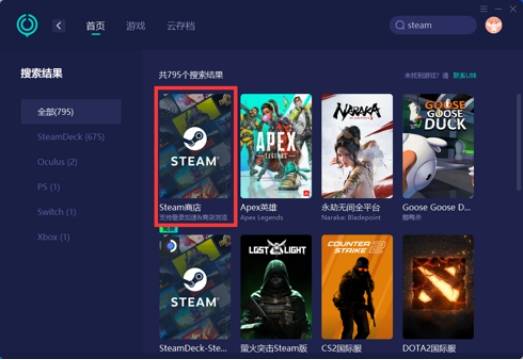Switch to the 云存档 tab
523x360 pixels.
click(181, 26)
